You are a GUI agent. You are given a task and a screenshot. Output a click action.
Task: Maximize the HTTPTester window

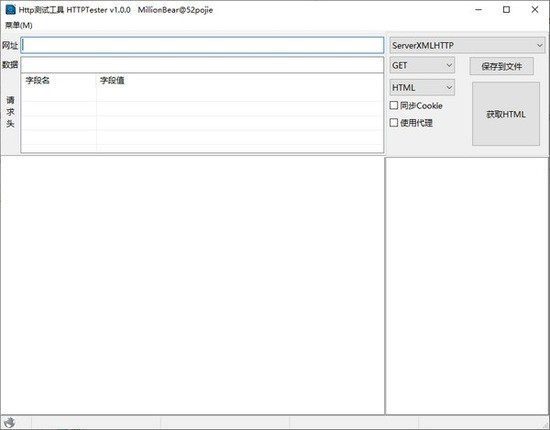coord(506,10)
